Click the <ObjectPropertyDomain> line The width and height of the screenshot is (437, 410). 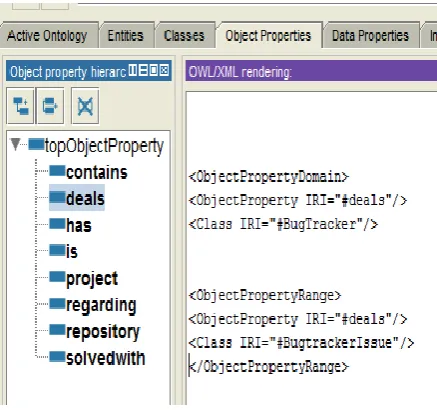tap(268, 176)
